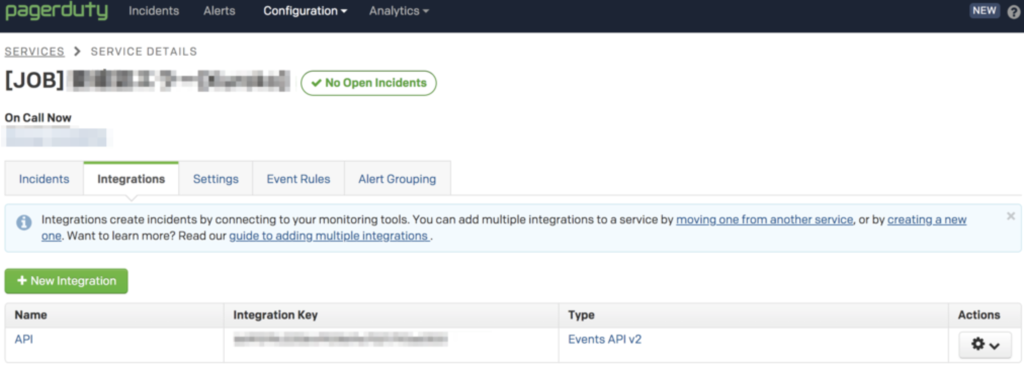1024x368 pixels.
Task: Click the blurred integration key value
Action: (x=340, y=339)
